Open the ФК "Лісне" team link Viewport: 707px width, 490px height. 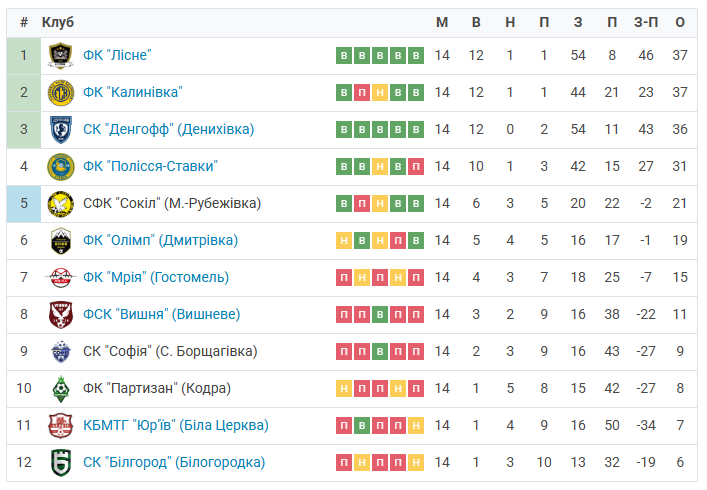coord(117,55)
